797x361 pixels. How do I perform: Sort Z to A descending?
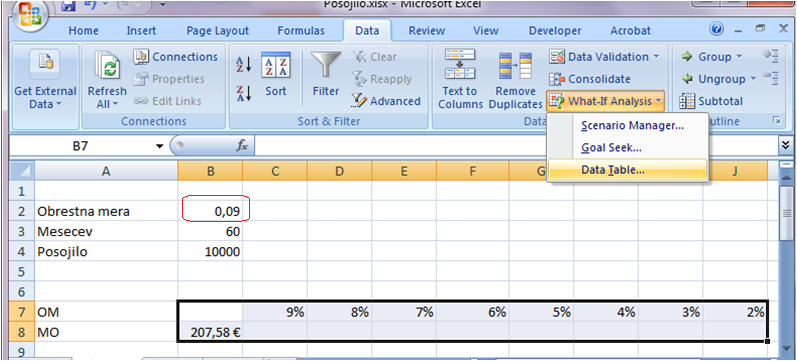point(244,94)
